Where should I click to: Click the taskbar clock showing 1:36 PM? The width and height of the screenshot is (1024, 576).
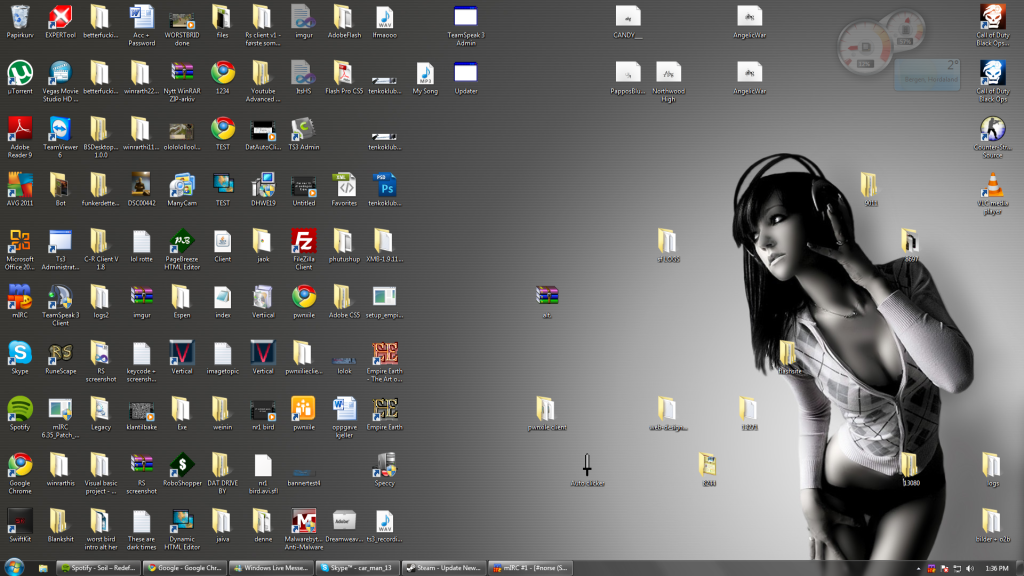click(x=996, y=568)
